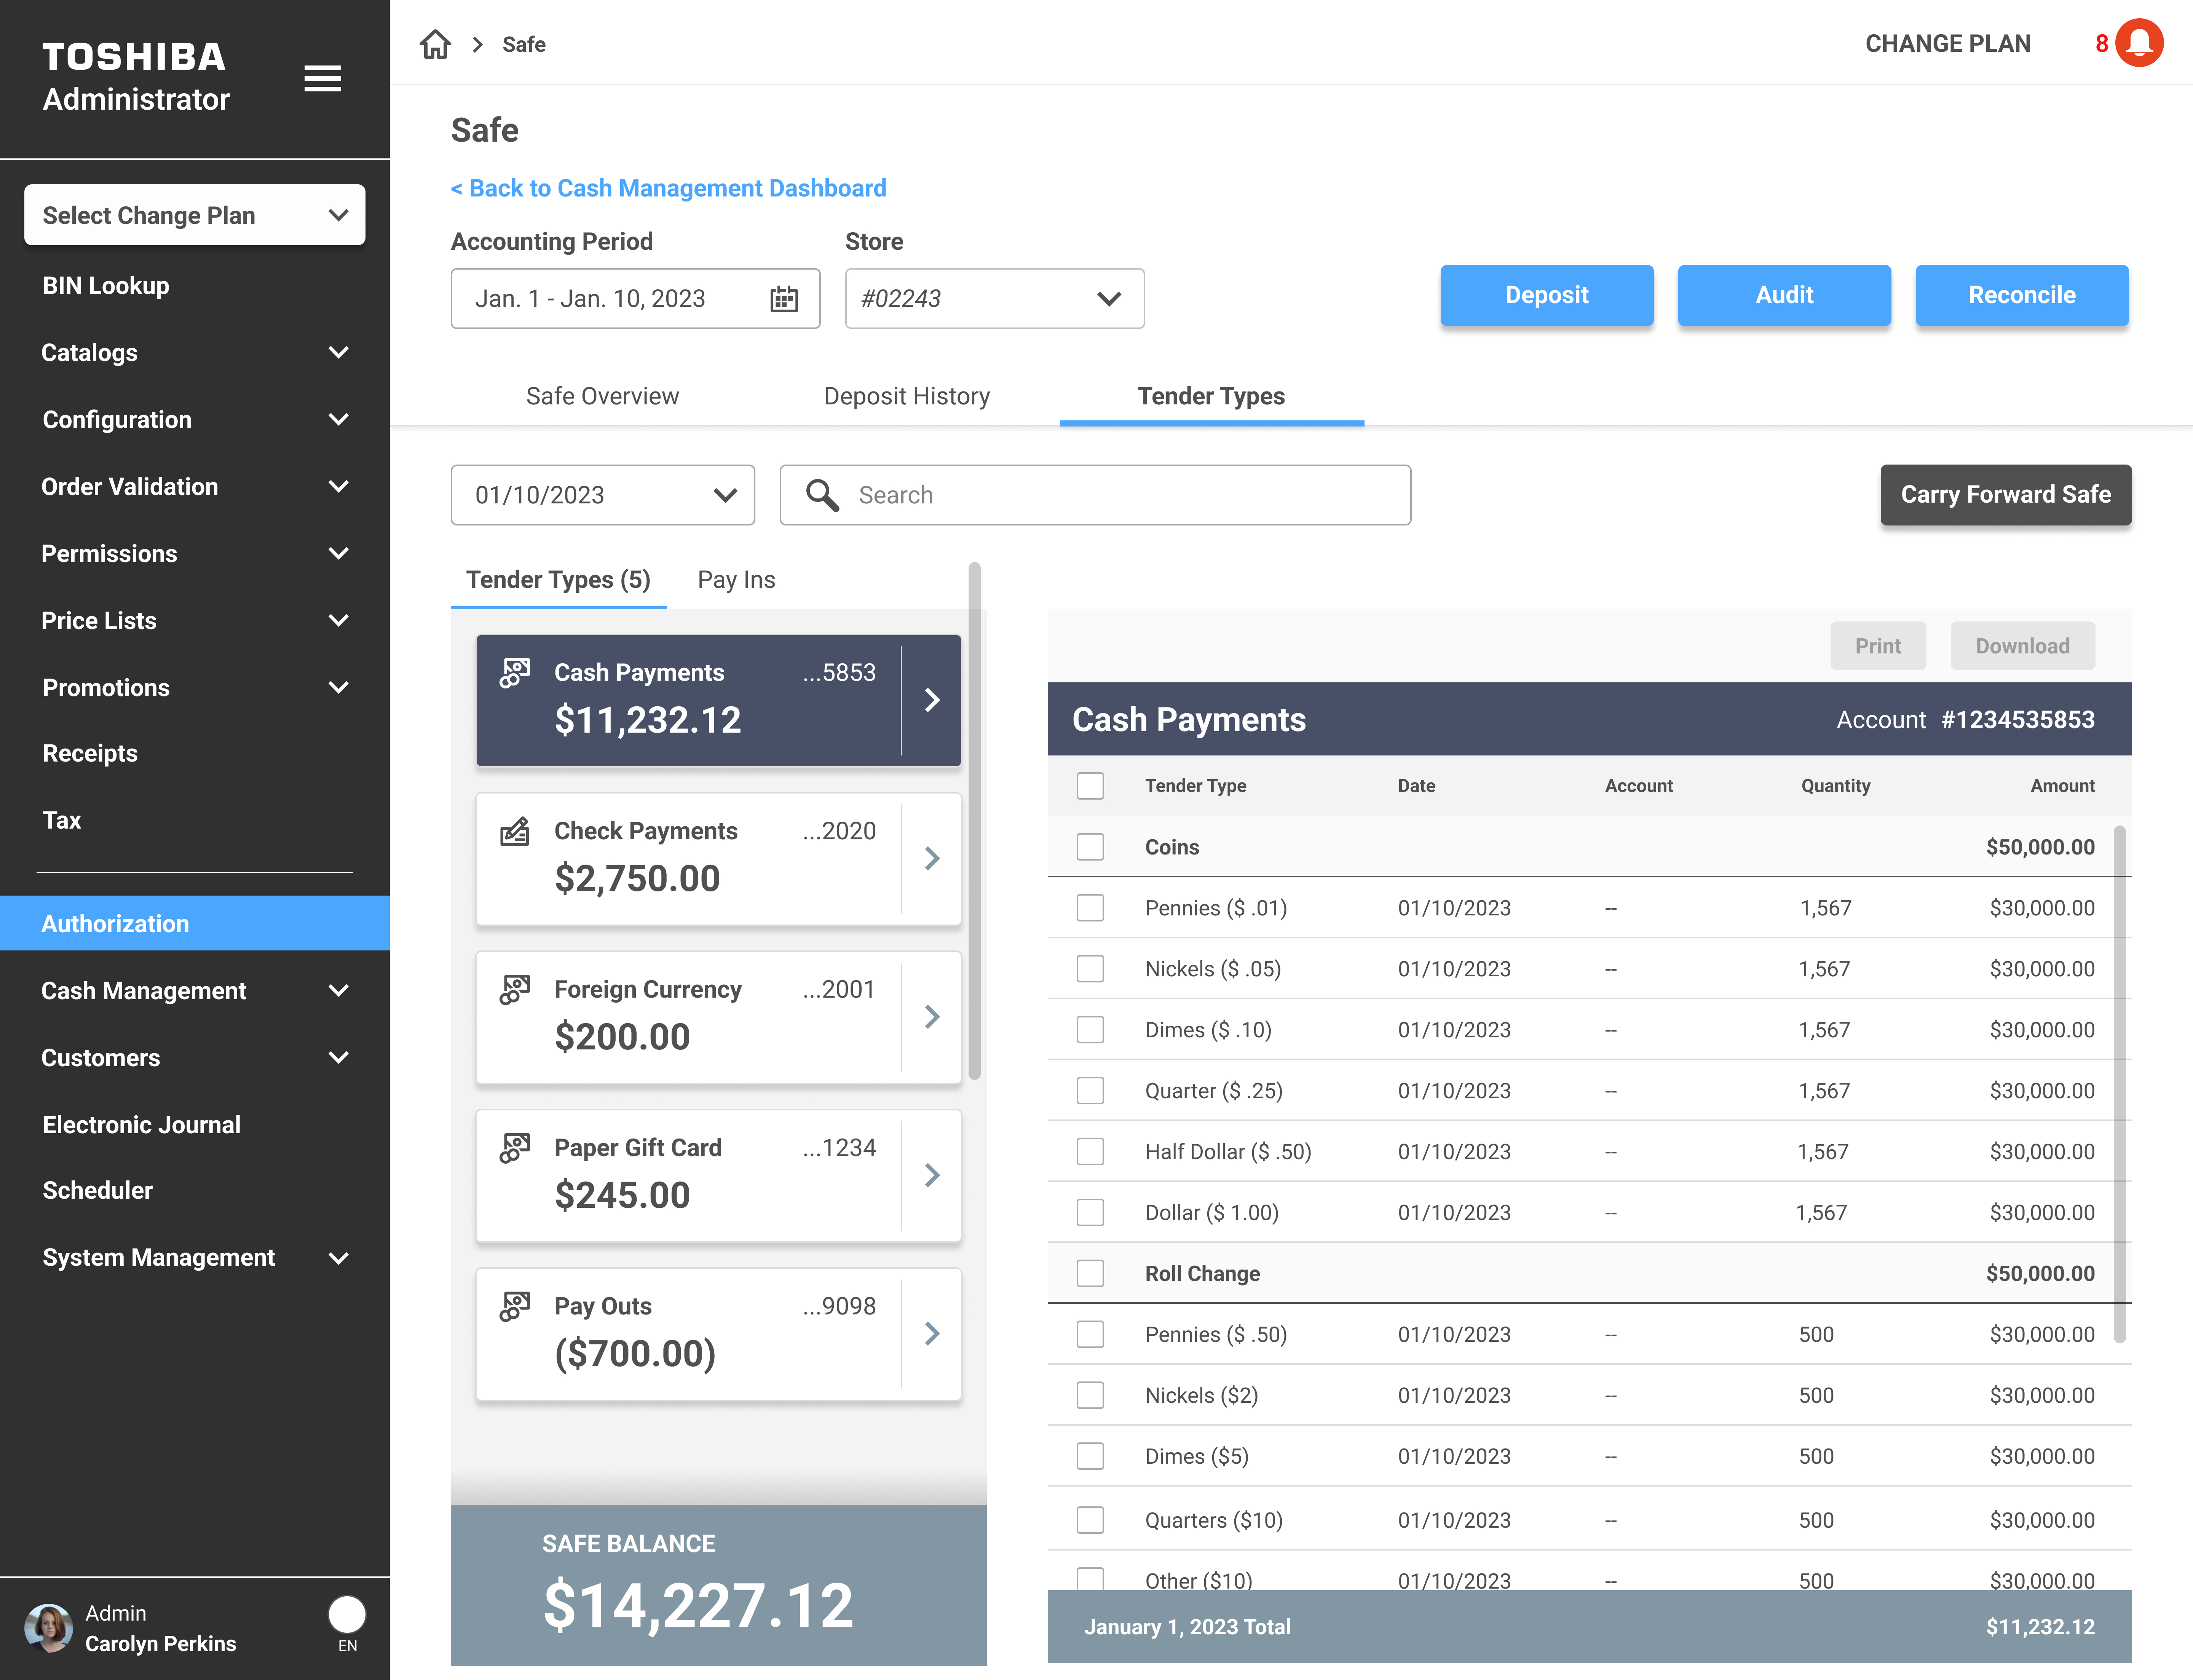Select all rows via header checkbox
Viewport: 2193px width, 1680px height.
[1090, 786]
